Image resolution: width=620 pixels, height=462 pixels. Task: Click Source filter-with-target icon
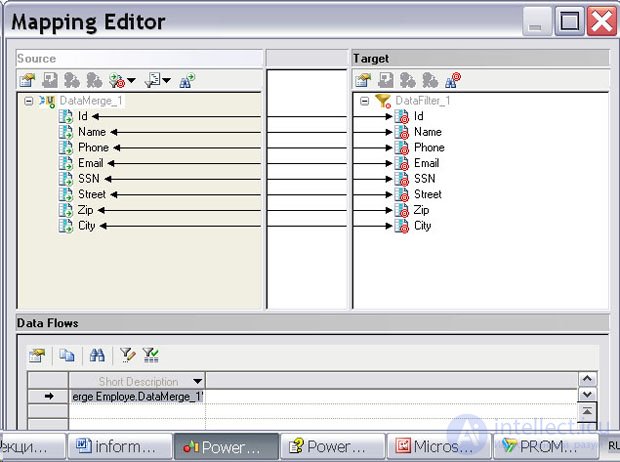point(117,80)
